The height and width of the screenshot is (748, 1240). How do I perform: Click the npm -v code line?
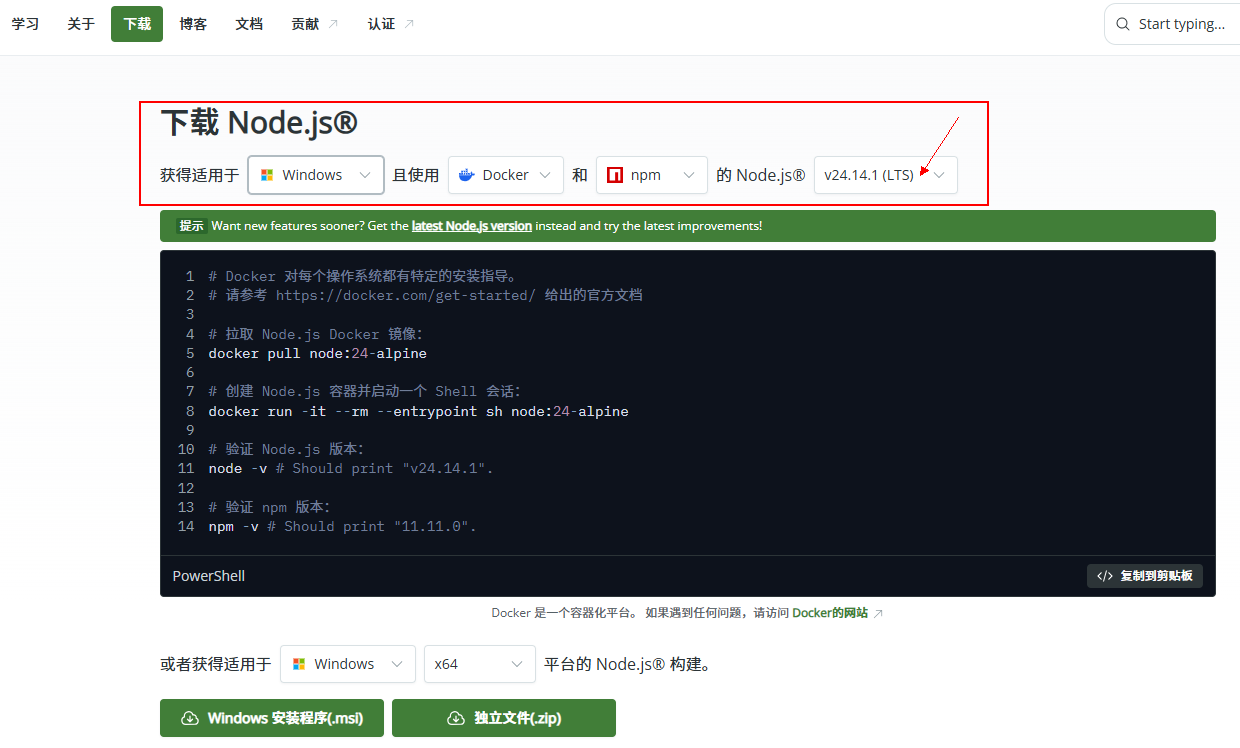tap(343, 526)
